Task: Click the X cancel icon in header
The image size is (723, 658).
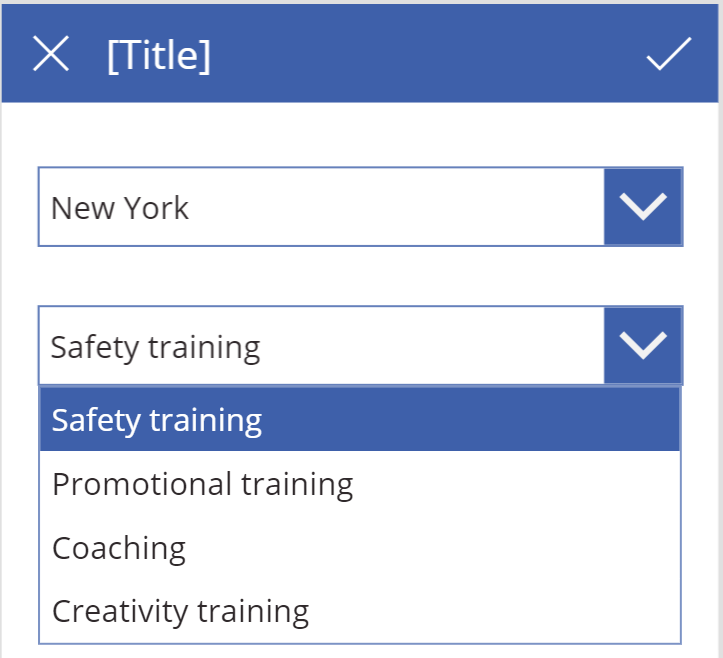Action: (51, 53)
